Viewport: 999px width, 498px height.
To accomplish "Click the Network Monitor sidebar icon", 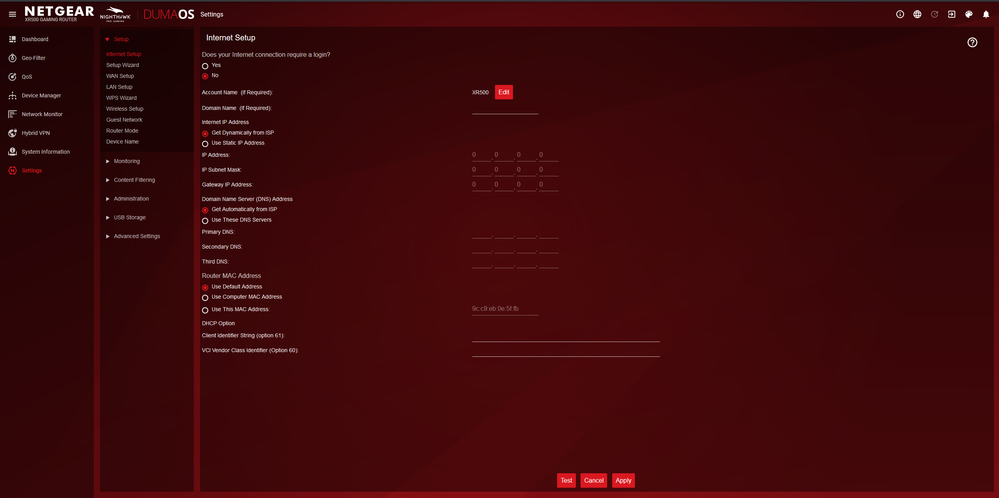I will [x=12, y=115].
